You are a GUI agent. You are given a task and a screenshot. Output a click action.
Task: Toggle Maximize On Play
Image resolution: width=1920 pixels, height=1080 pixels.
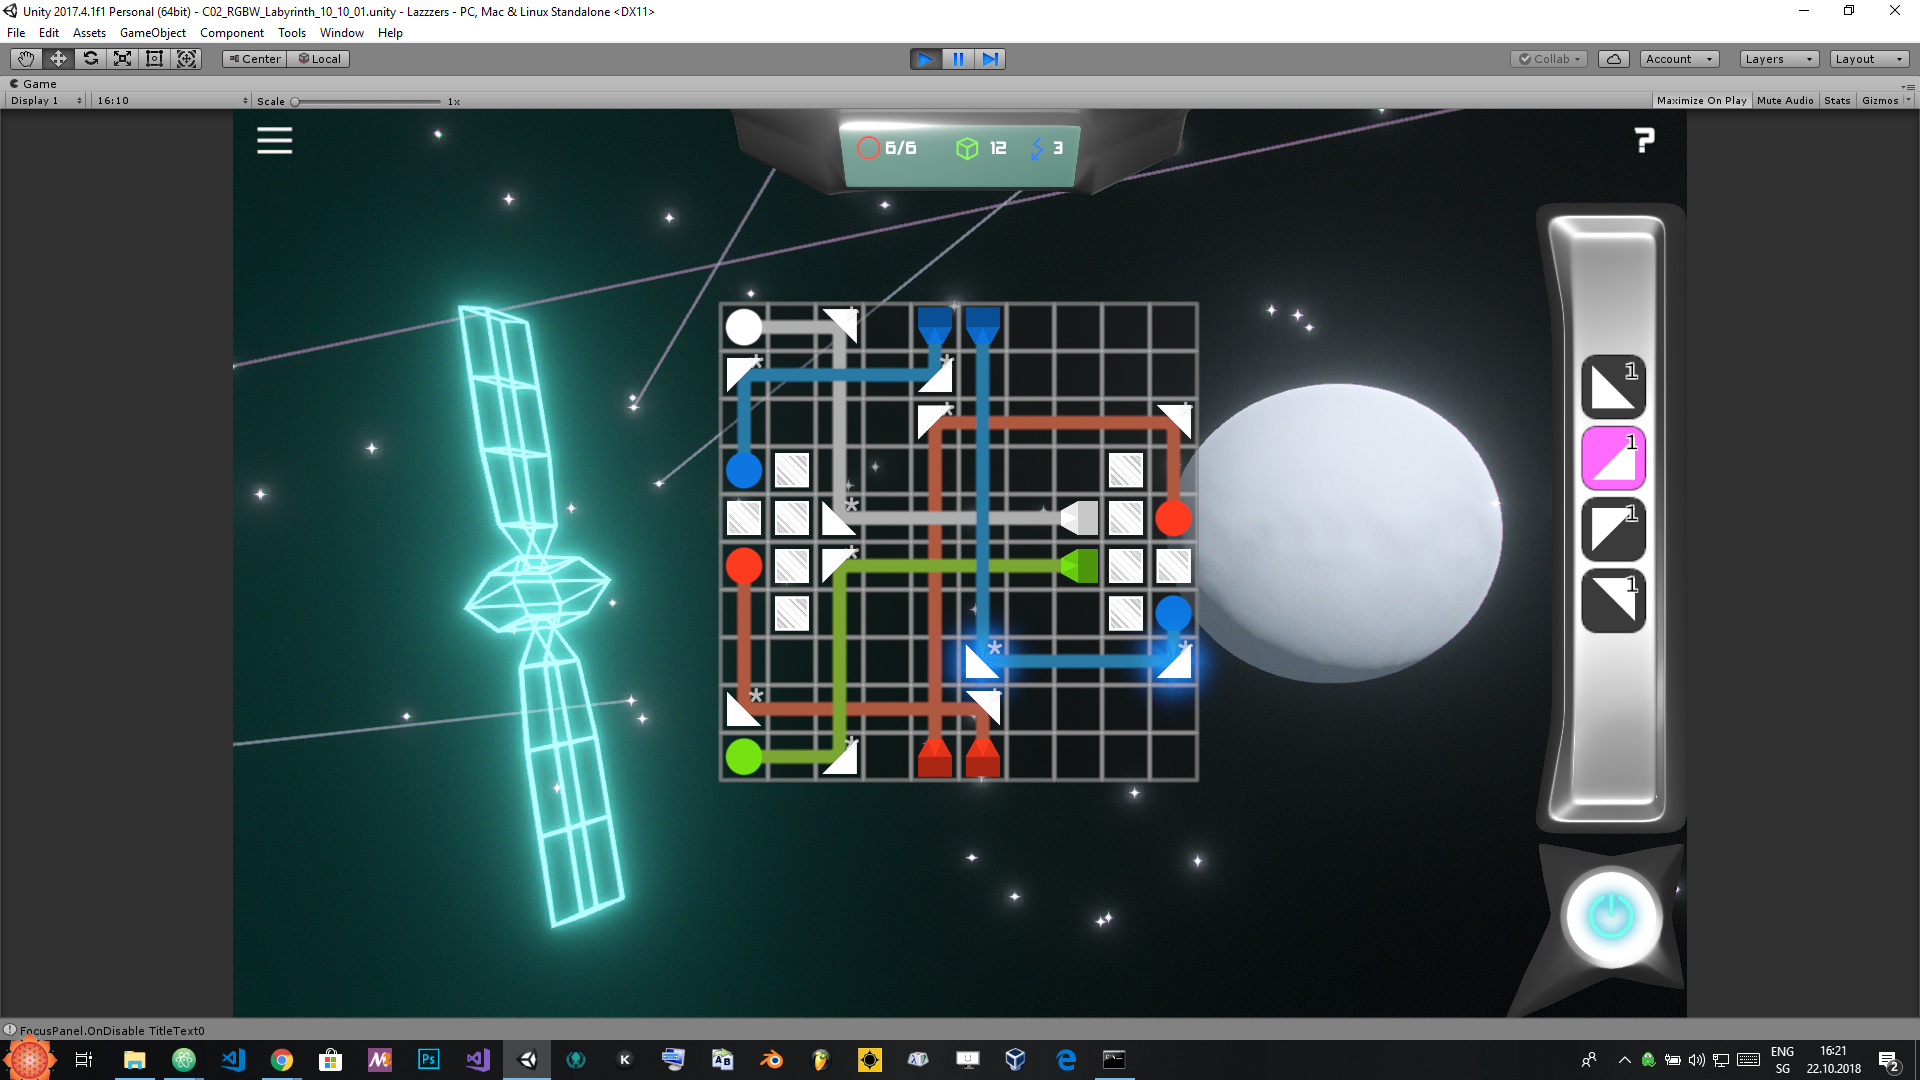pyautogui.click(x=1701, y=101)
